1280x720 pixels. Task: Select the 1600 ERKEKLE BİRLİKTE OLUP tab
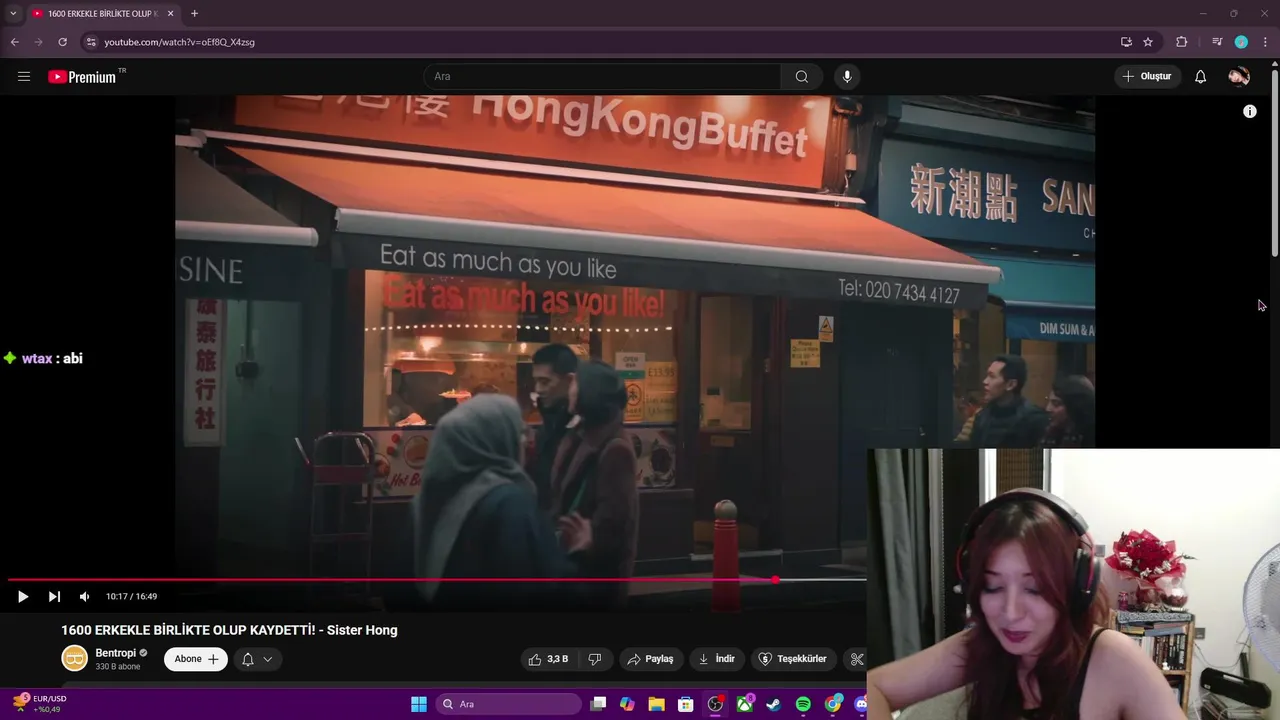(104, 14)
